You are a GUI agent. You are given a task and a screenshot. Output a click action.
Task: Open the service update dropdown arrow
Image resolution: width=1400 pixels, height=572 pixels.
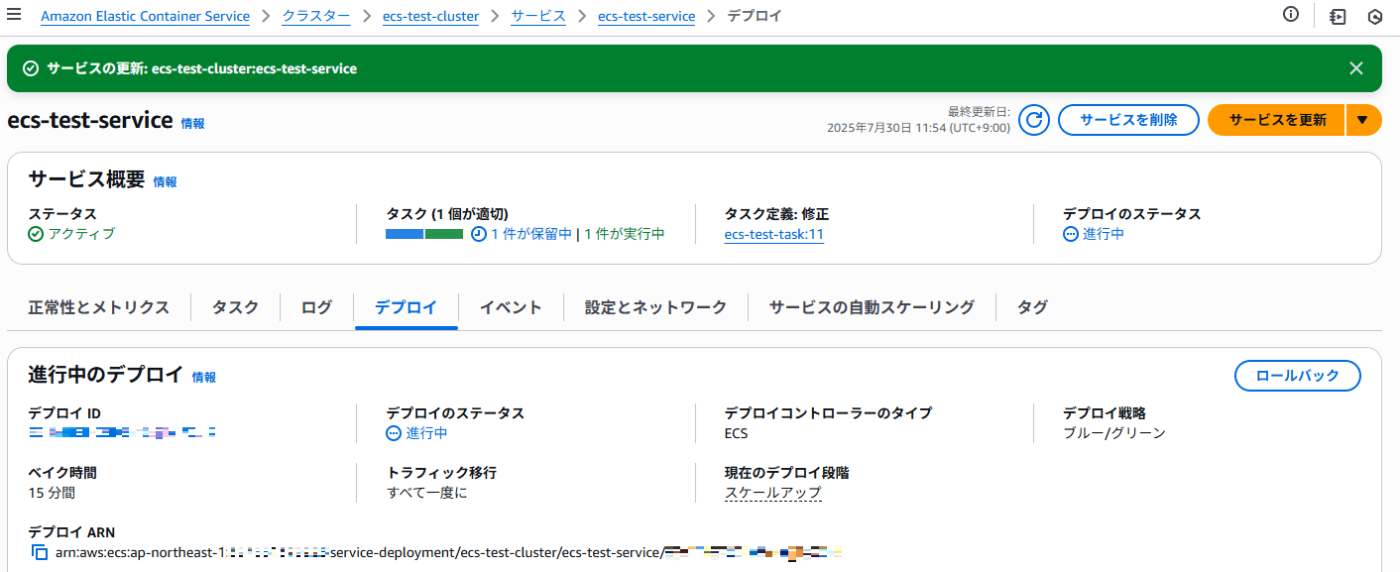[x=1363, y=120]
